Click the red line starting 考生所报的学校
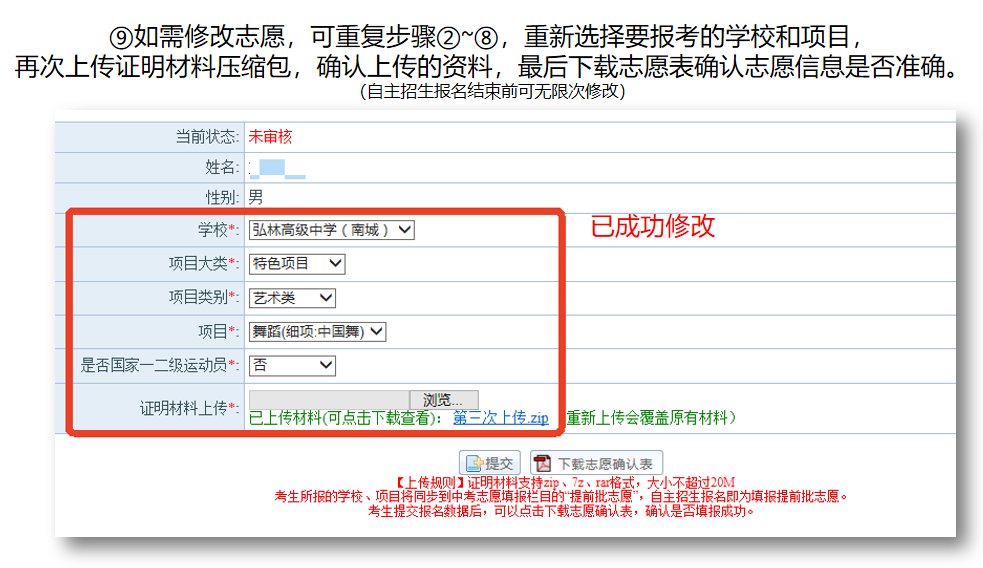Viewport: 983px width, 568px height. point(561,497)
